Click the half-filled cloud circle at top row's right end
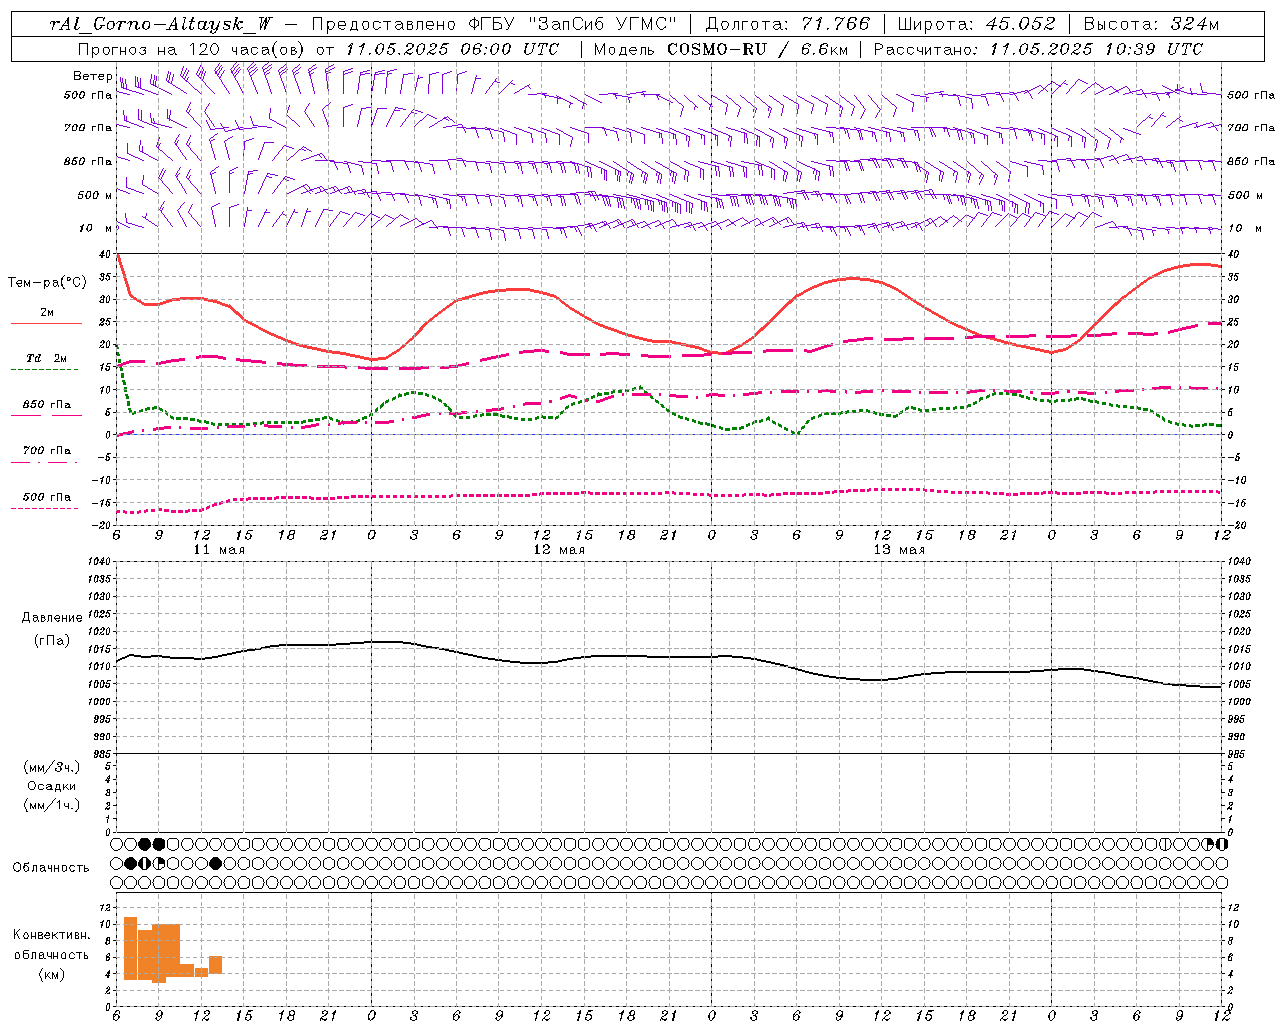1280x1024 pixels. 1220,844
